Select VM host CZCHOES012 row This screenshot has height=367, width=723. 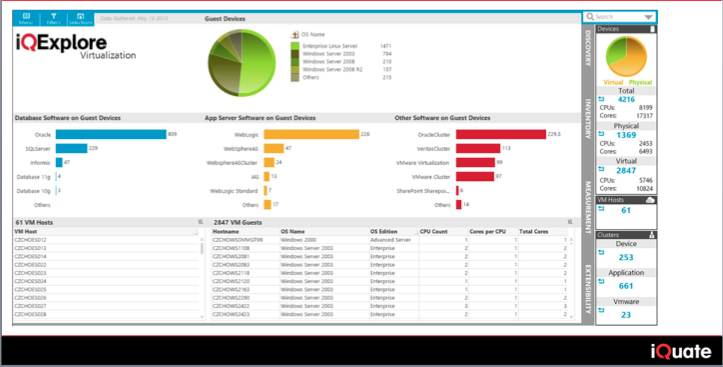click(106, 240)
